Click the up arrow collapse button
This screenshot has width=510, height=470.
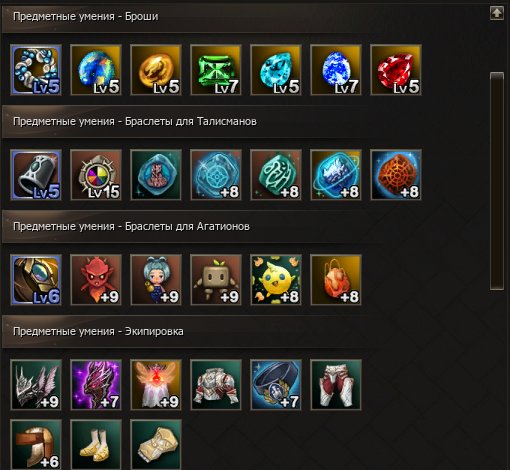497,13
